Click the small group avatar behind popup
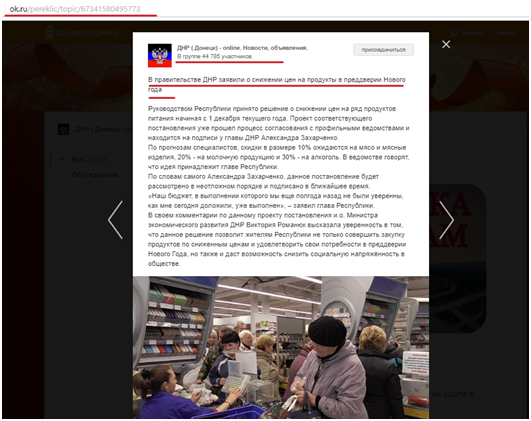The width and height of the screenshot is (531, 421). [x=64, y=129]
